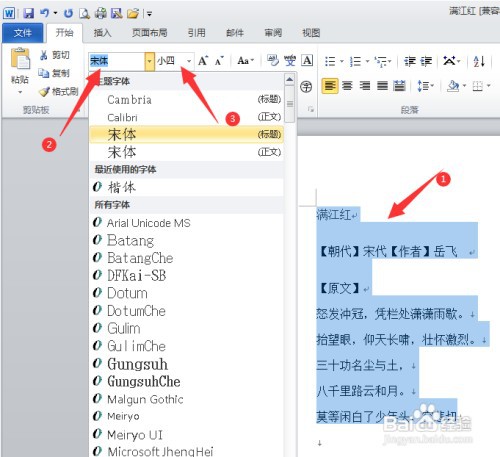The image size is (500, 457).
Task: Click the Shrink Font icon
Action: (x=219, y=61)
